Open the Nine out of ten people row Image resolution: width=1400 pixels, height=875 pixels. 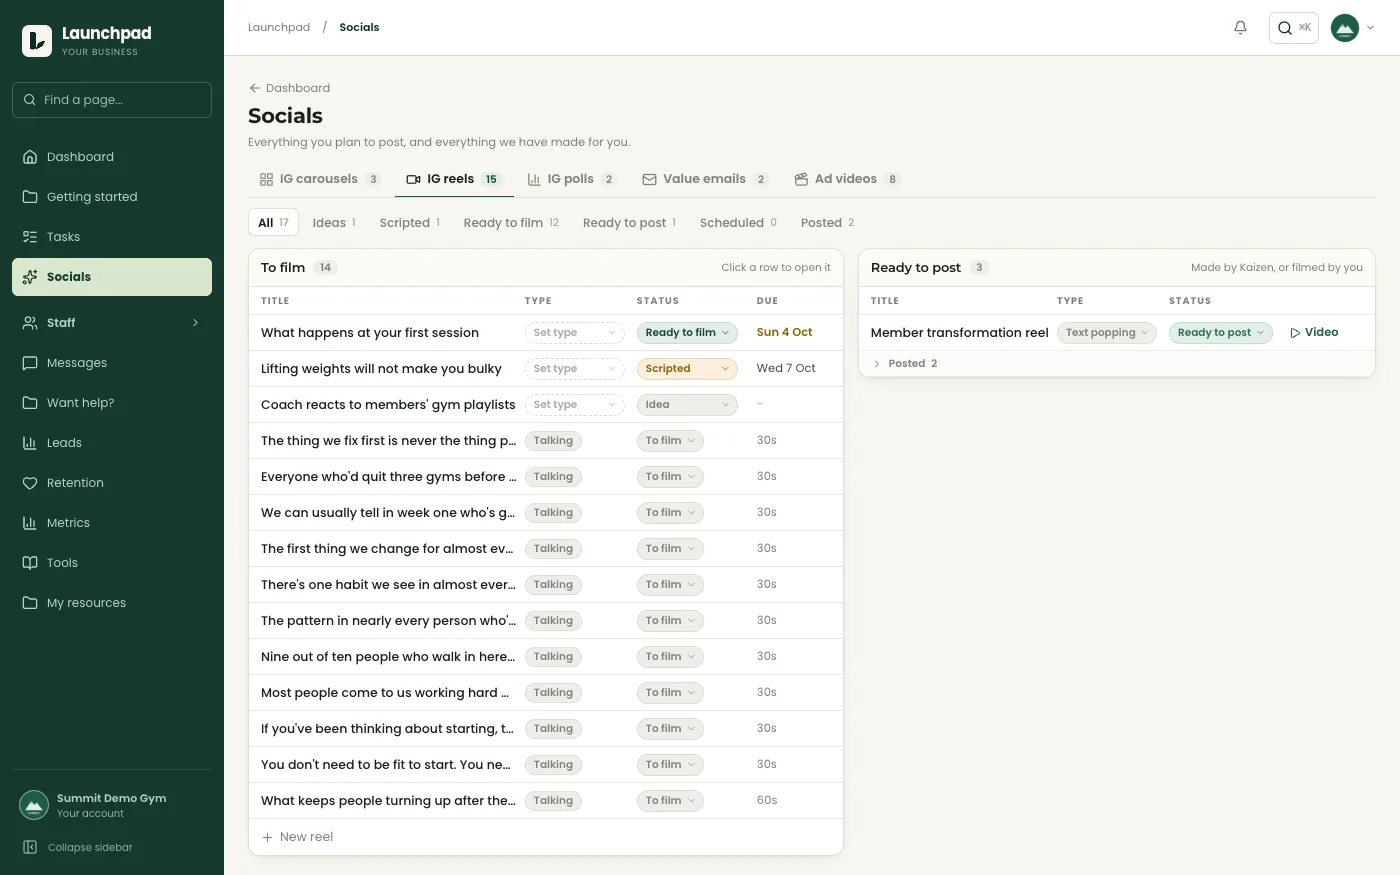tap(546, 657)
